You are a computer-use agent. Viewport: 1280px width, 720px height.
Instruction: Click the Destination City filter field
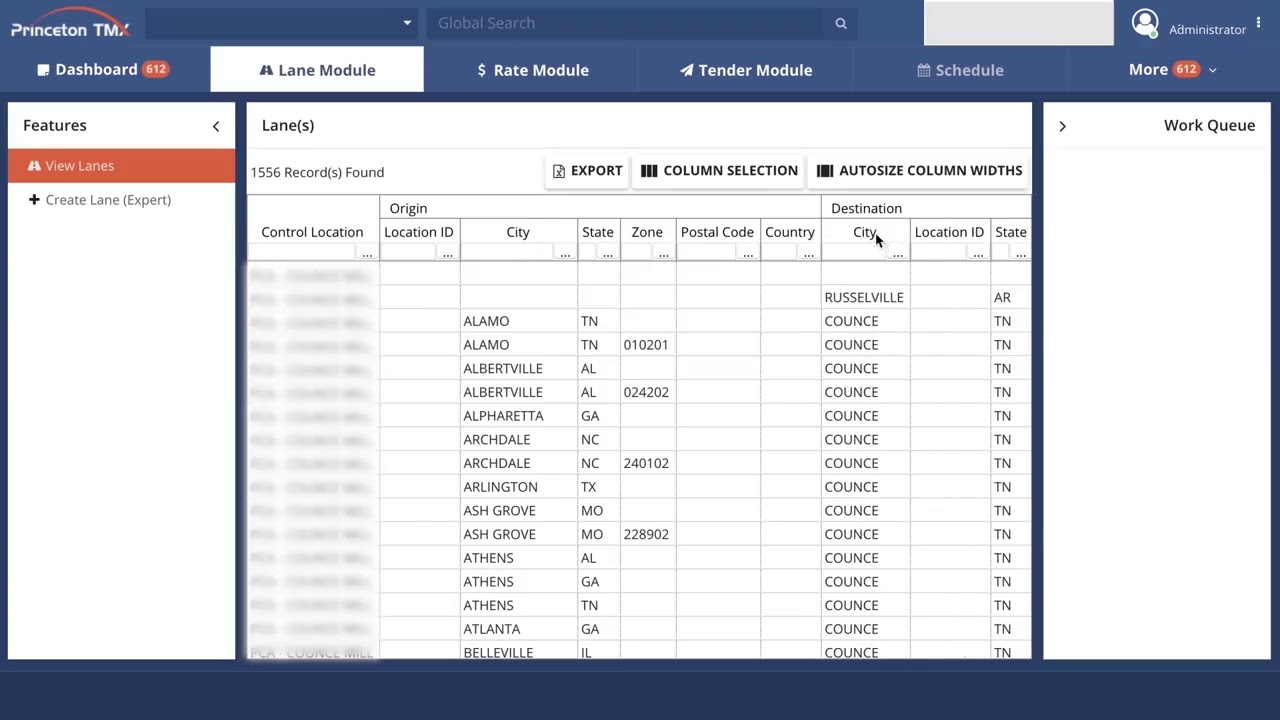(855, 252)
